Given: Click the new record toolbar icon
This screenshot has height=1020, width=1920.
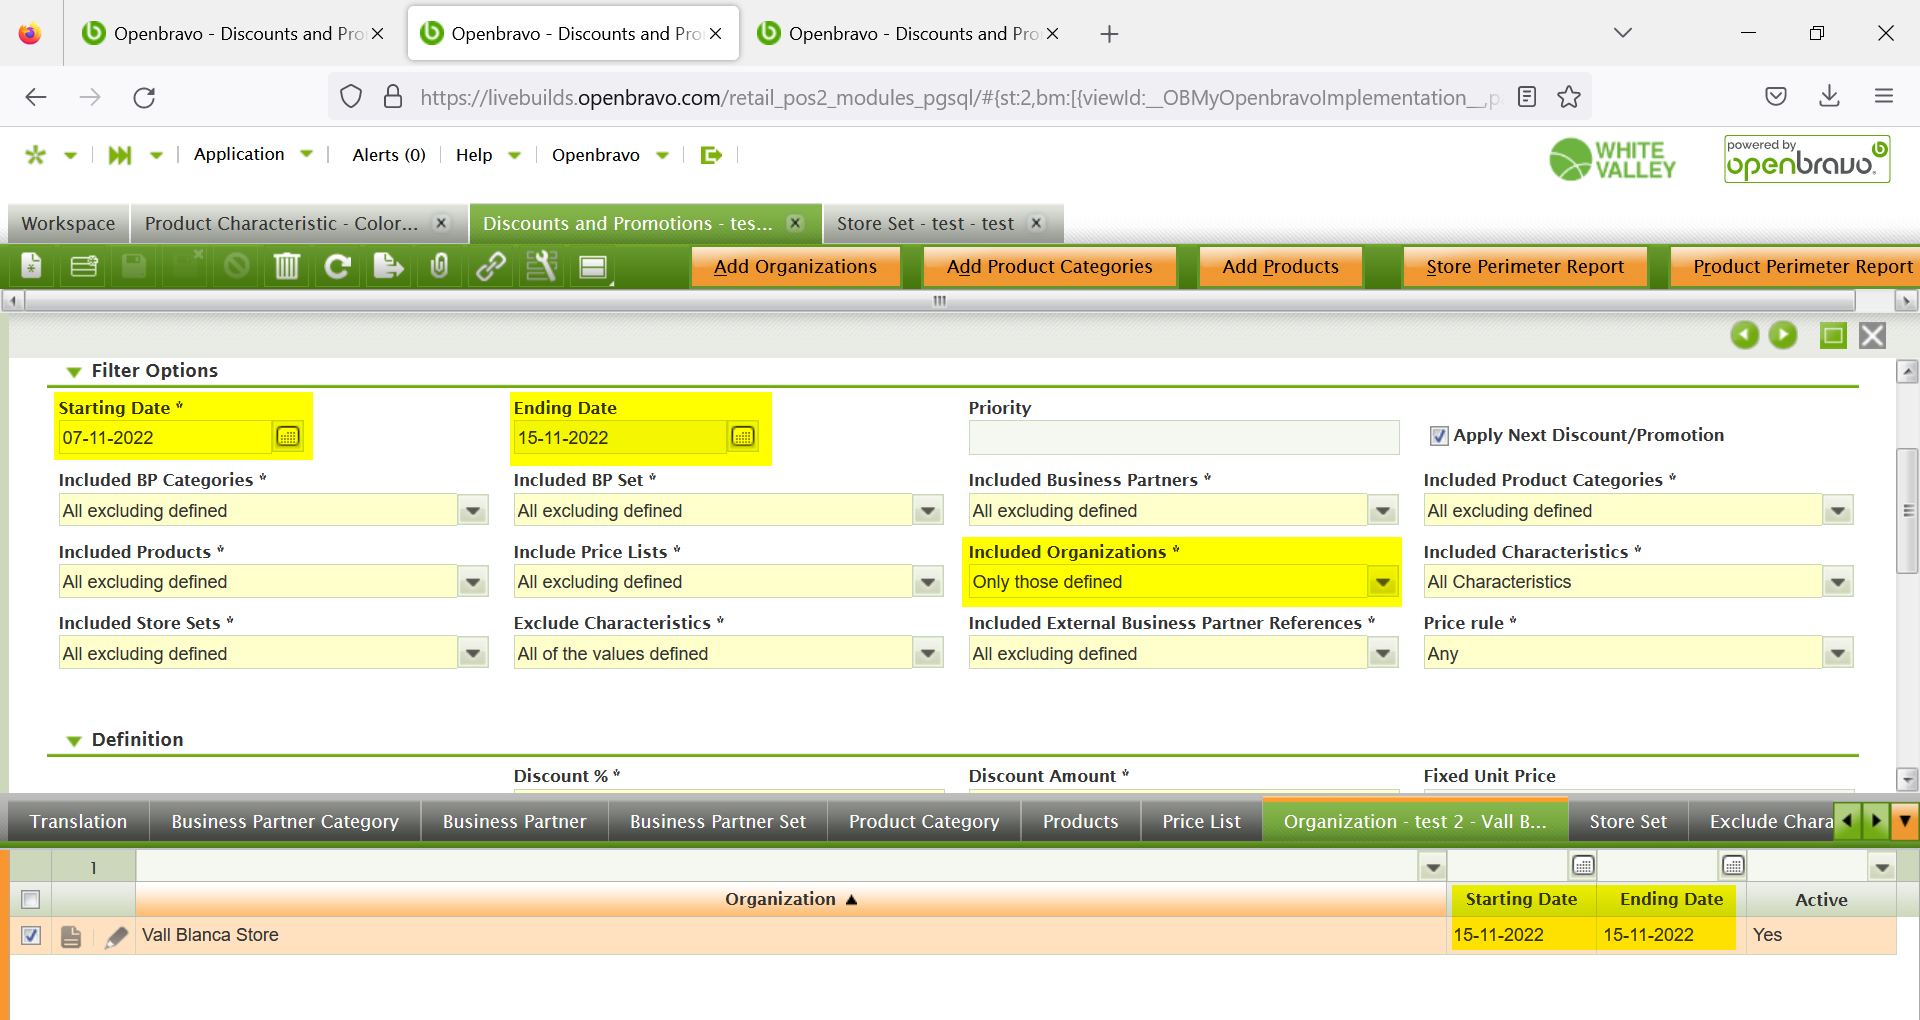Looking at the screenshot, I should coord(32,266).
